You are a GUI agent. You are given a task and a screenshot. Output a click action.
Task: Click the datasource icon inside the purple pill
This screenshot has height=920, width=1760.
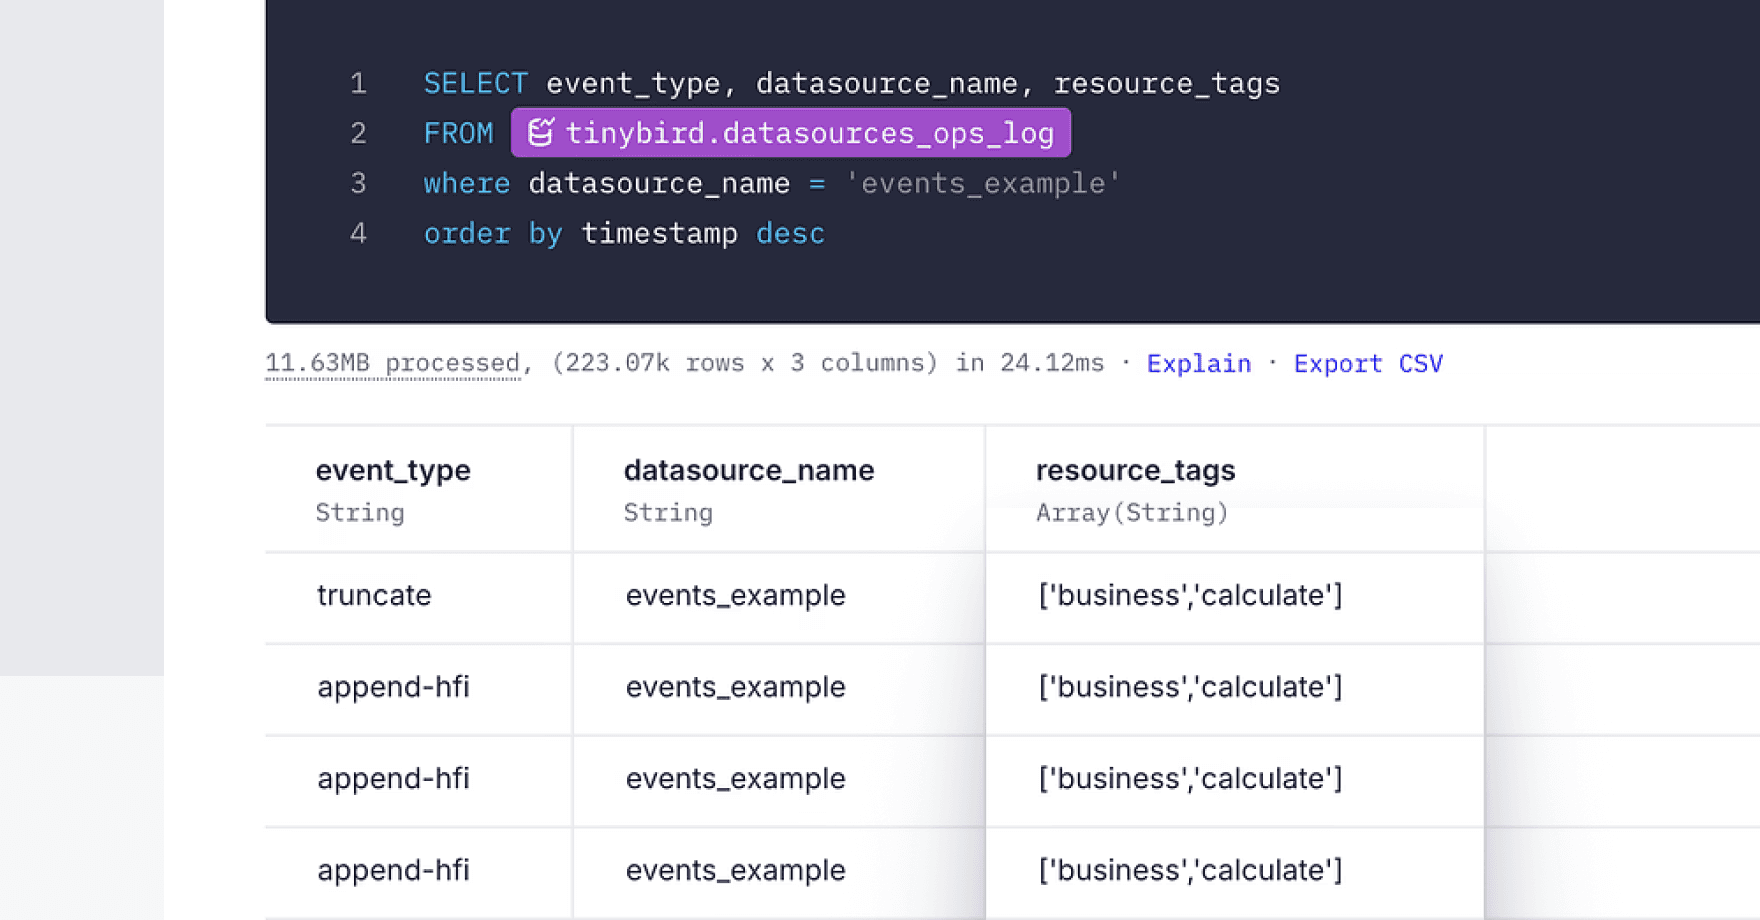[541, 132]
